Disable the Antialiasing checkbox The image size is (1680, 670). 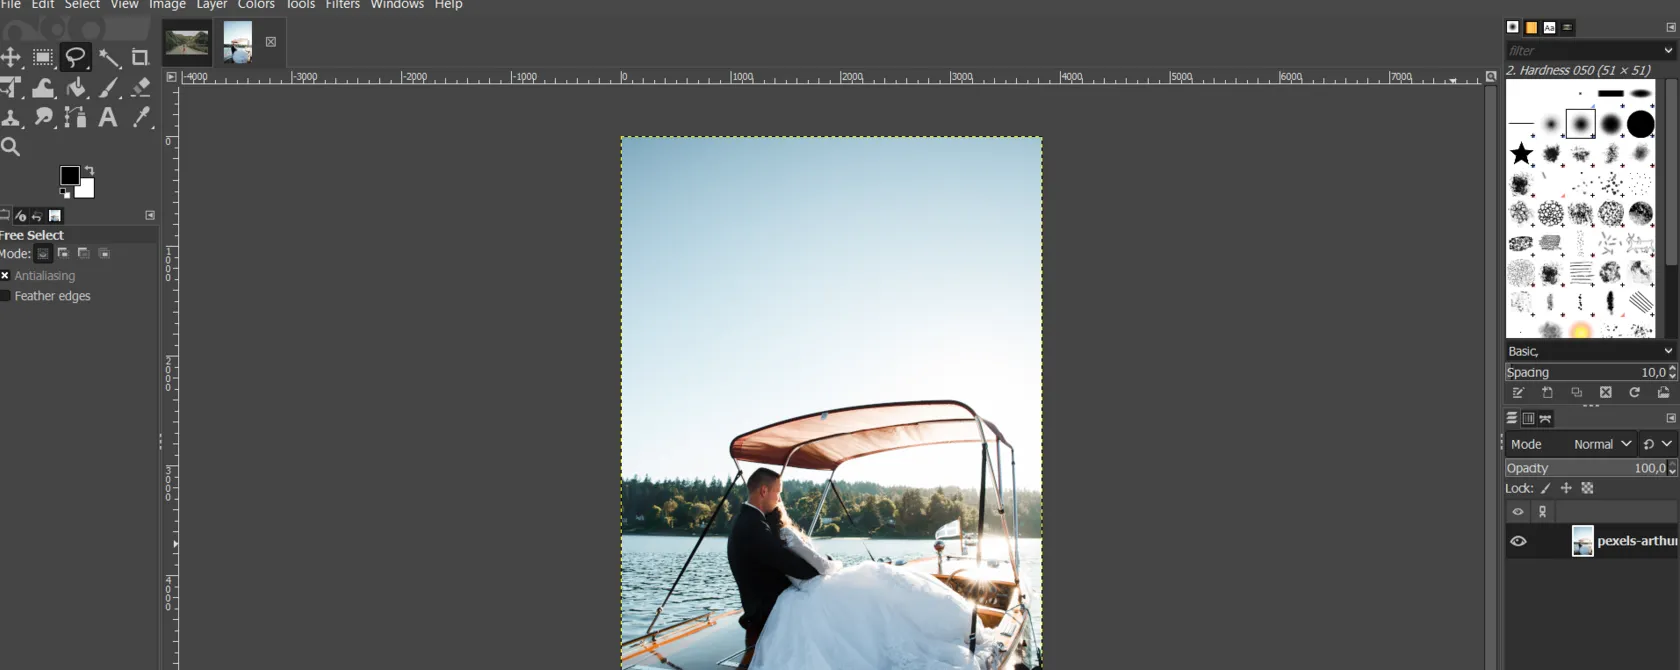(5, 276)
